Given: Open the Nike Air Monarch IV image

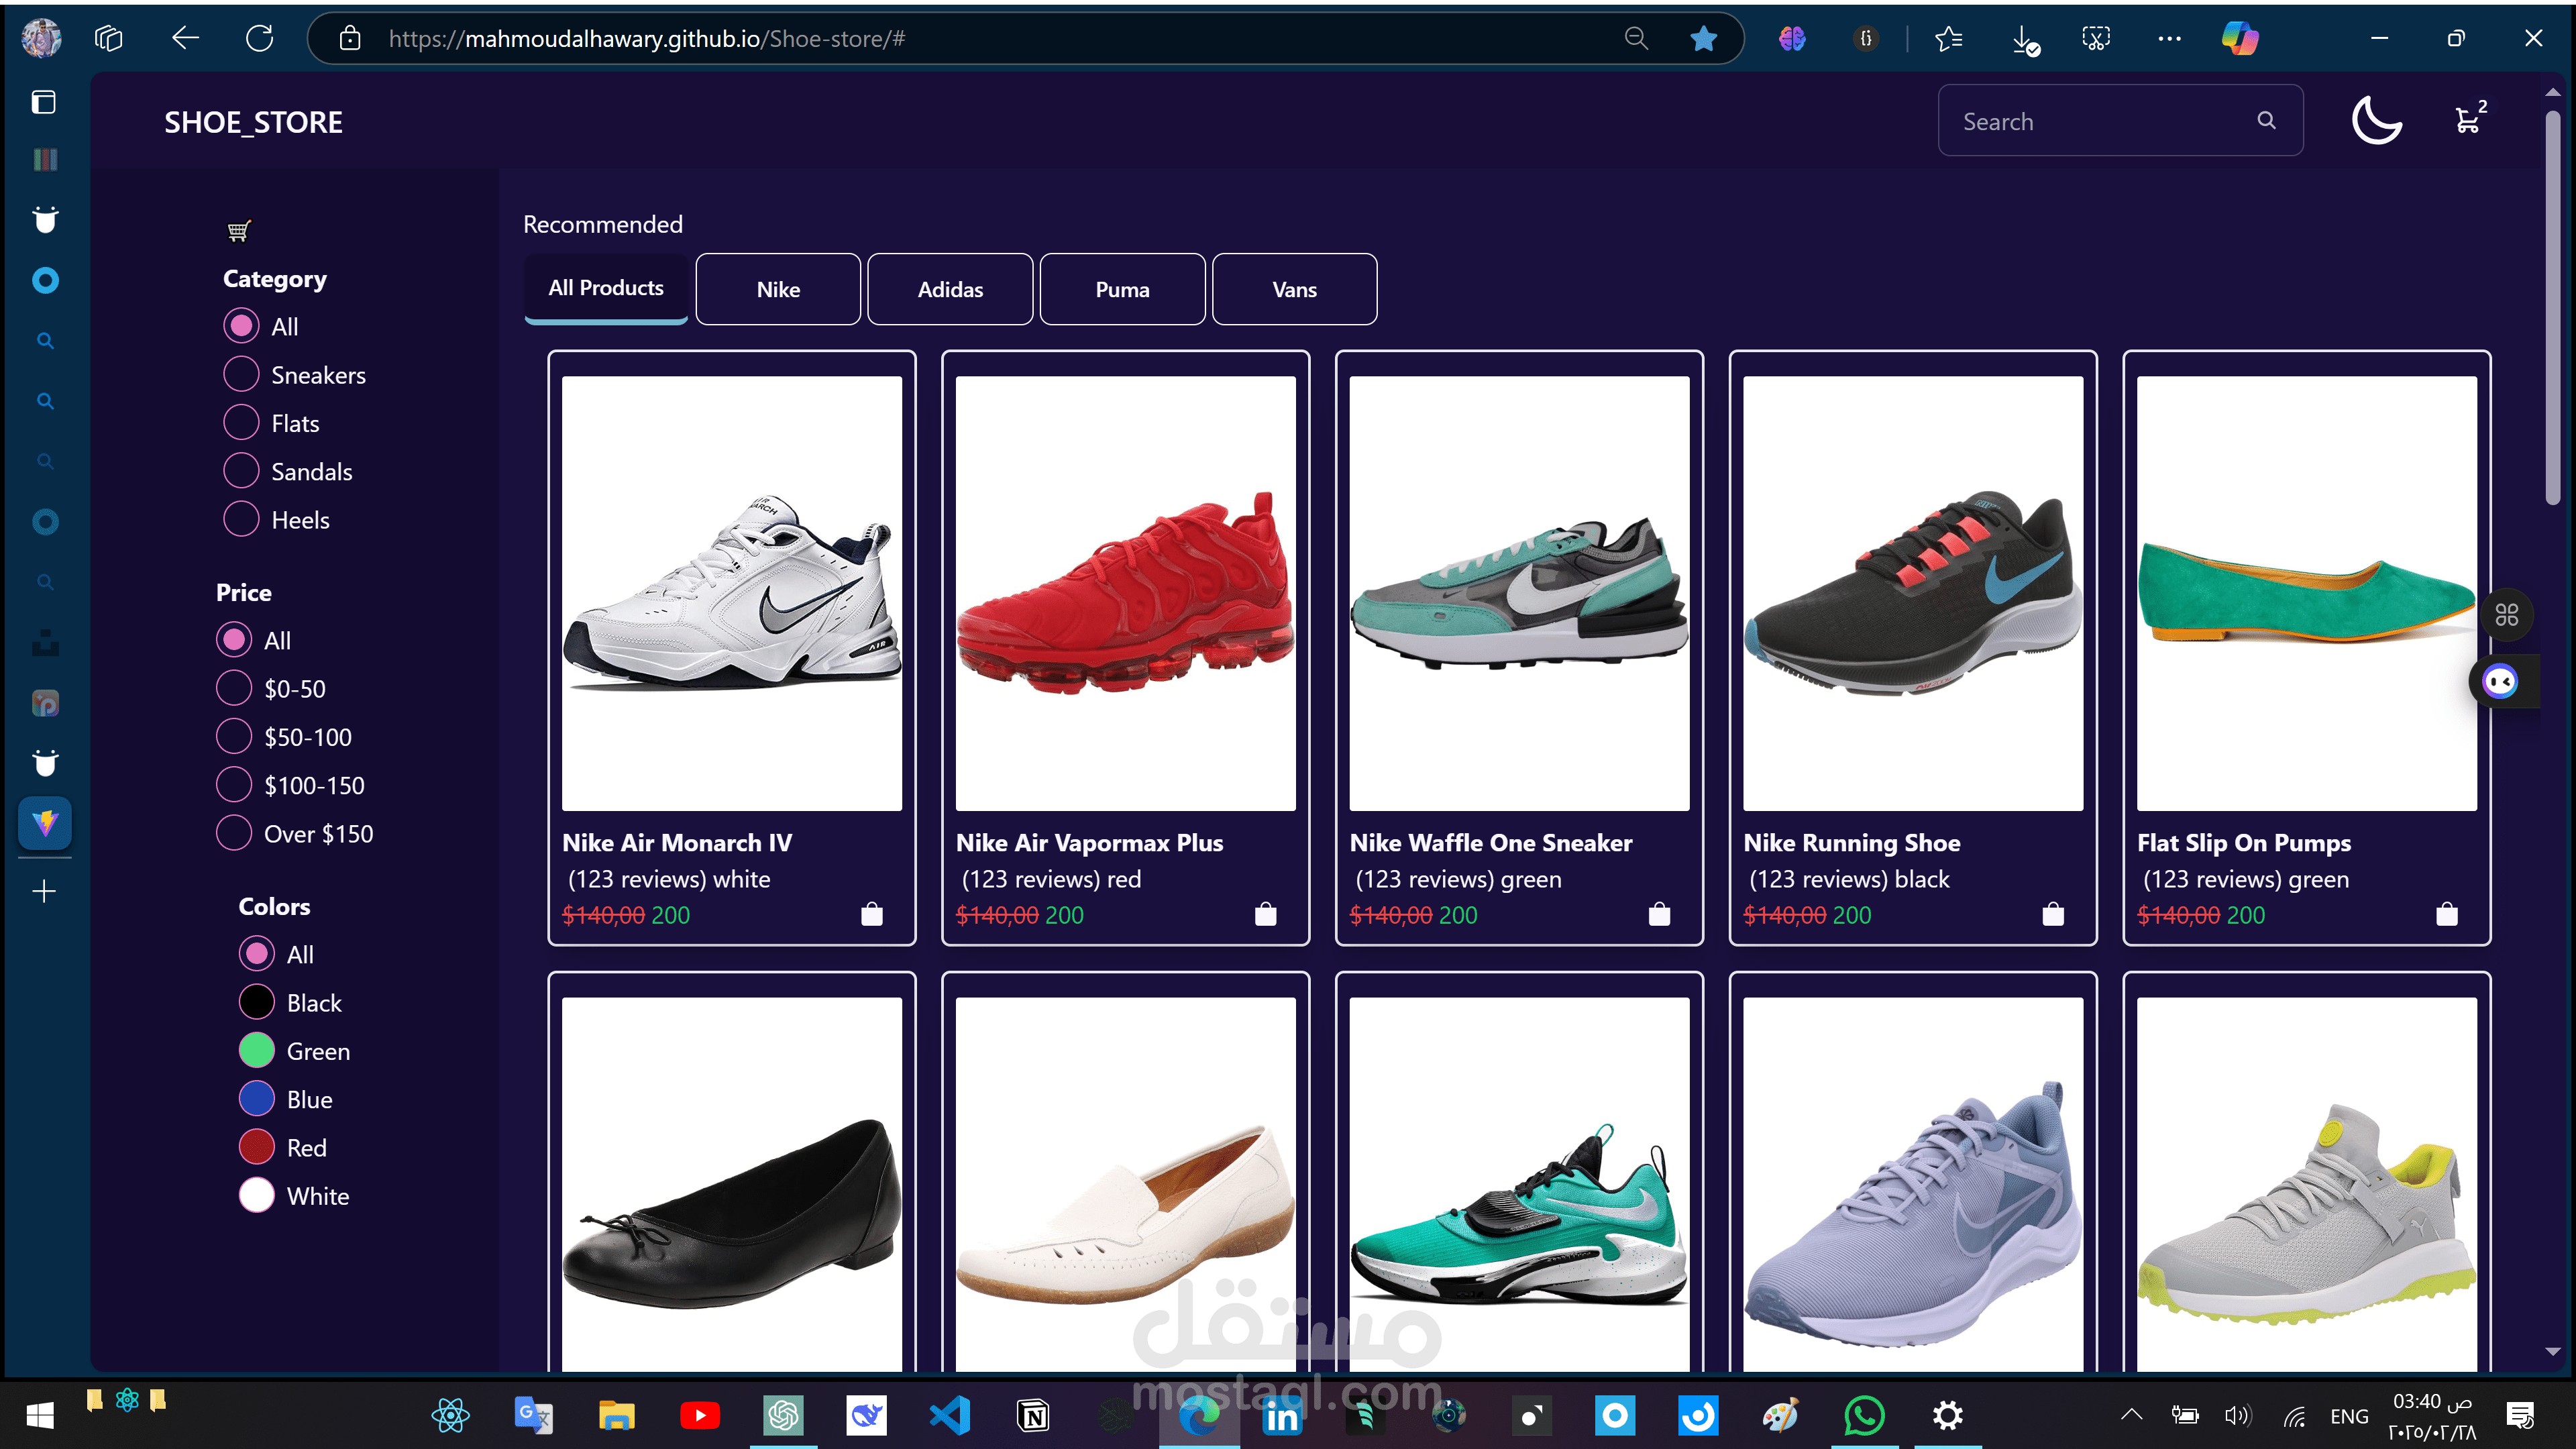Looking at the screenshot, I should 732,593.
